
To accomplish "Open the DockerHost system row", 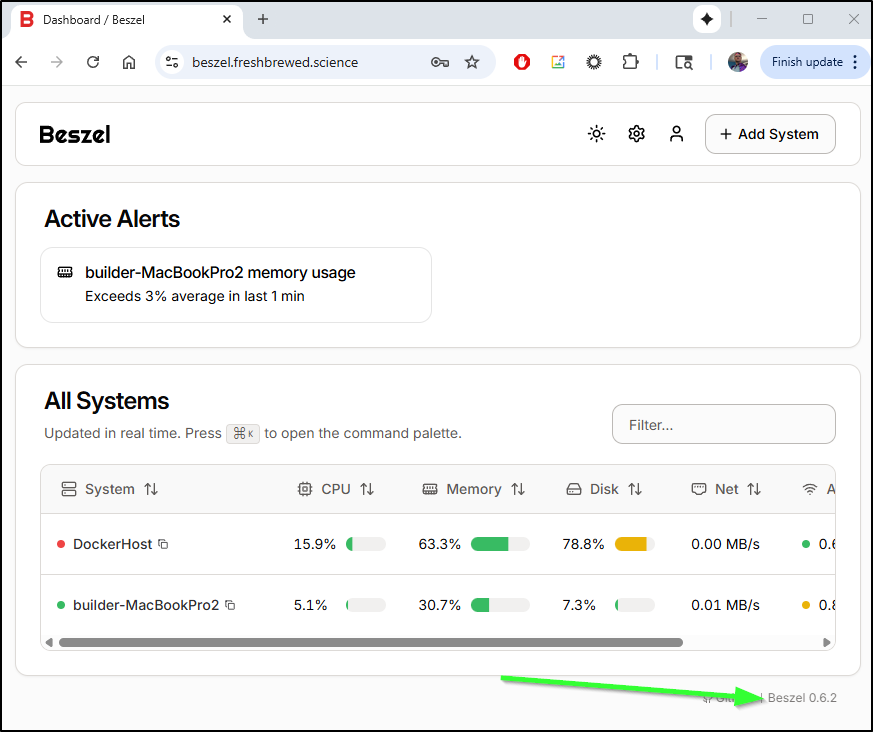I will click(113, 544).
